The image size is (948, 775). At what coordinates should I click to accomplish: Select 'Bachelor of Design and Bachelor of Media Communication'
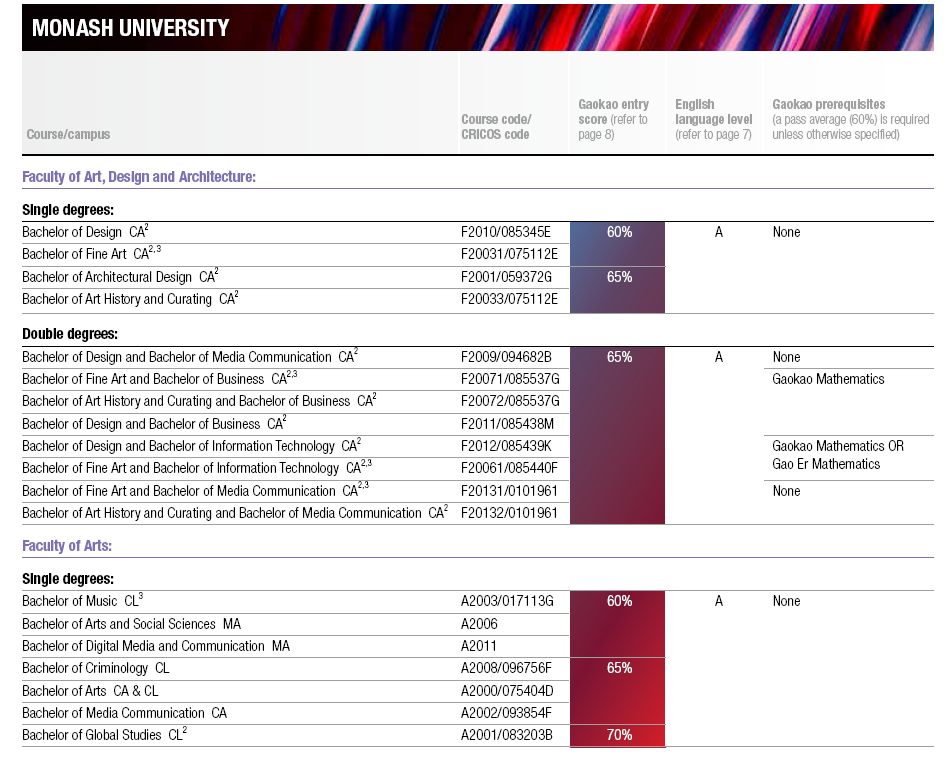[190, 357]
